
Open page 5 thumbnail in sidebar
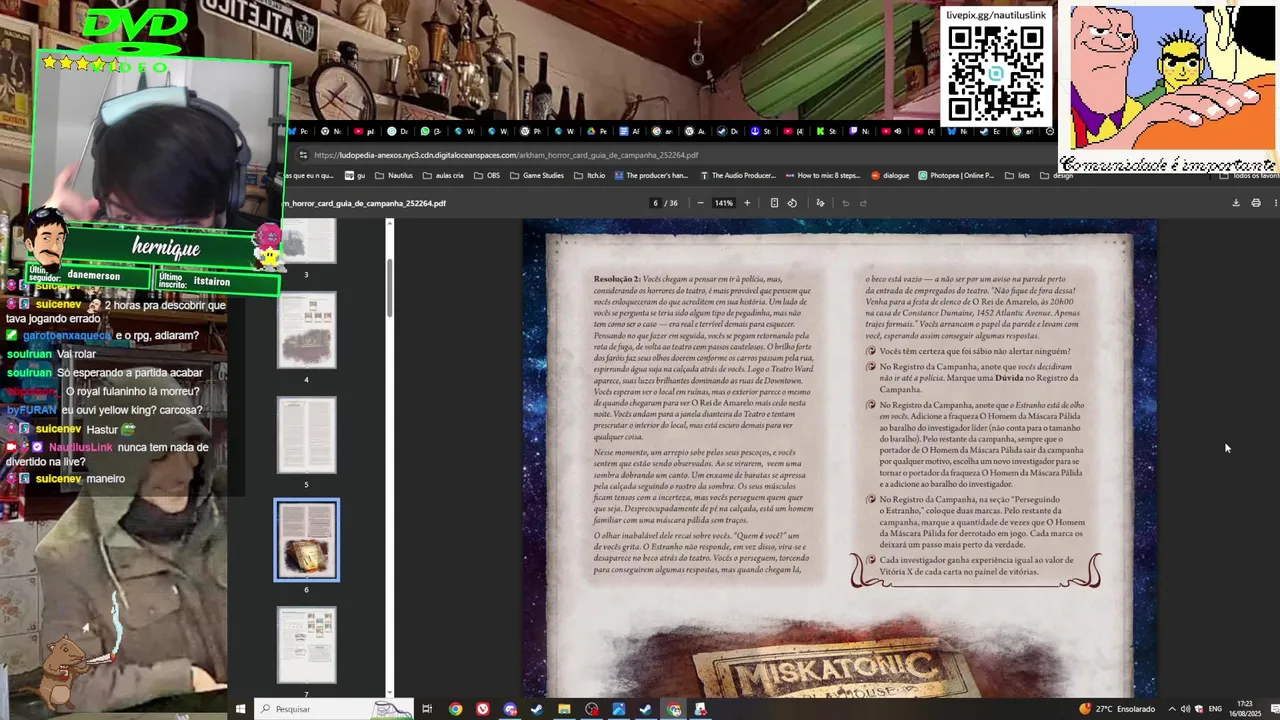coord(307,436)
